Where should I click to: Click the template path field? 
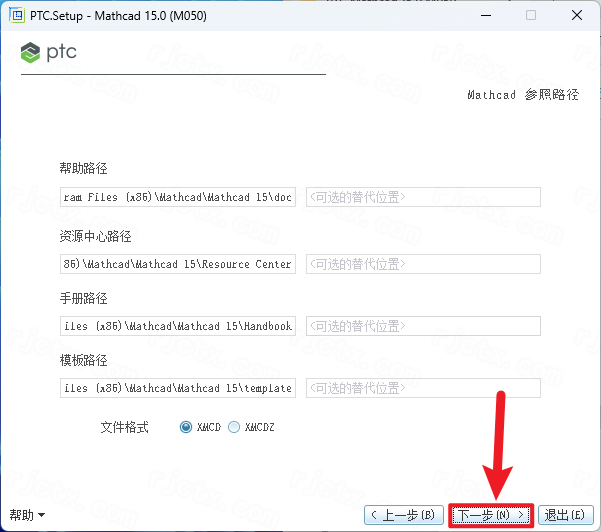177,388
